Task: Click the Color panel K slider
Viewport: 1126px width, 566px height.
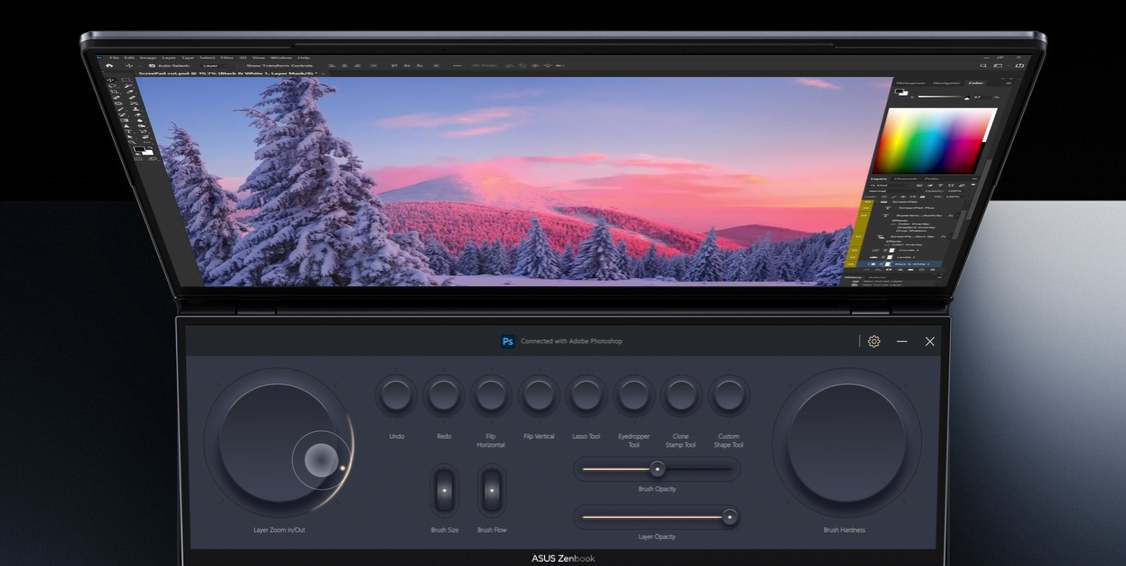Action: click(944, 97)
